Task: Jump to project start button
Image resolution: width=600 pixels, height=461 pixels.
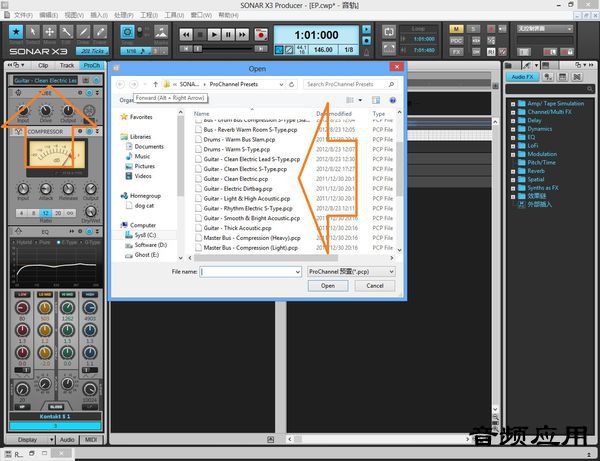Action: click(x=186, y=49)
